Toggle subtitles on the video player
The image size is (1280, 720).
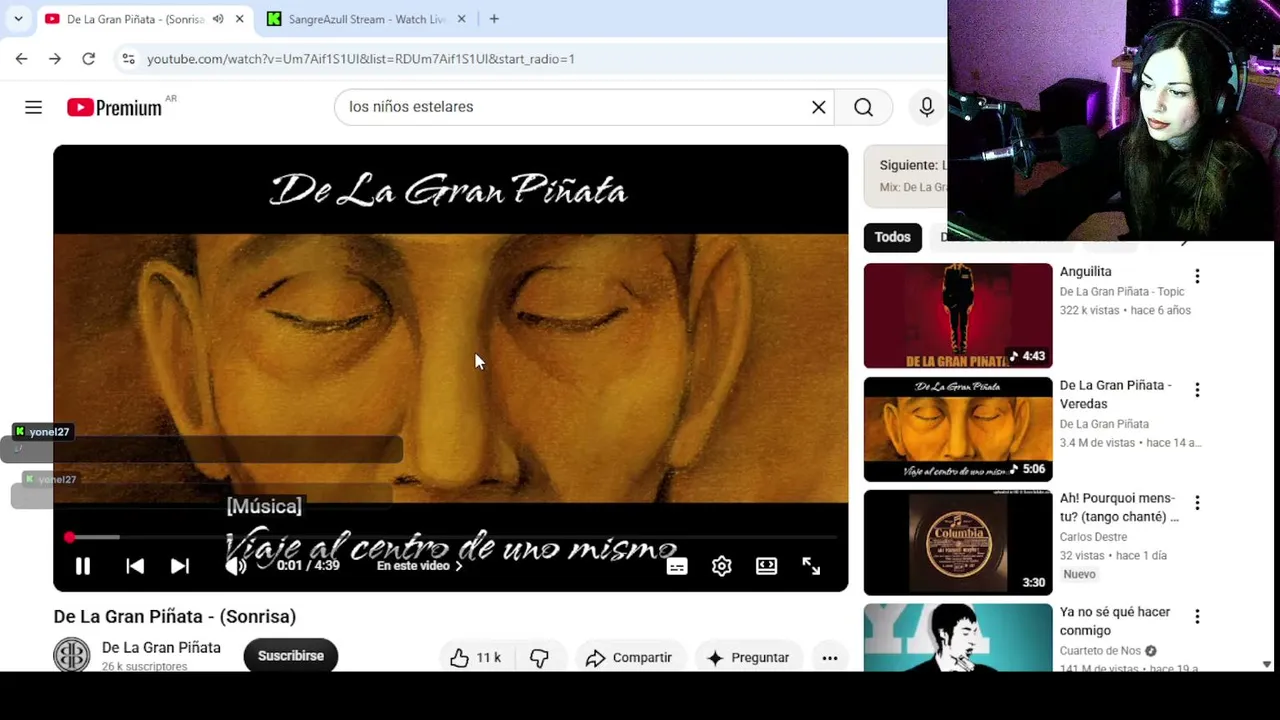pos(677,567)
